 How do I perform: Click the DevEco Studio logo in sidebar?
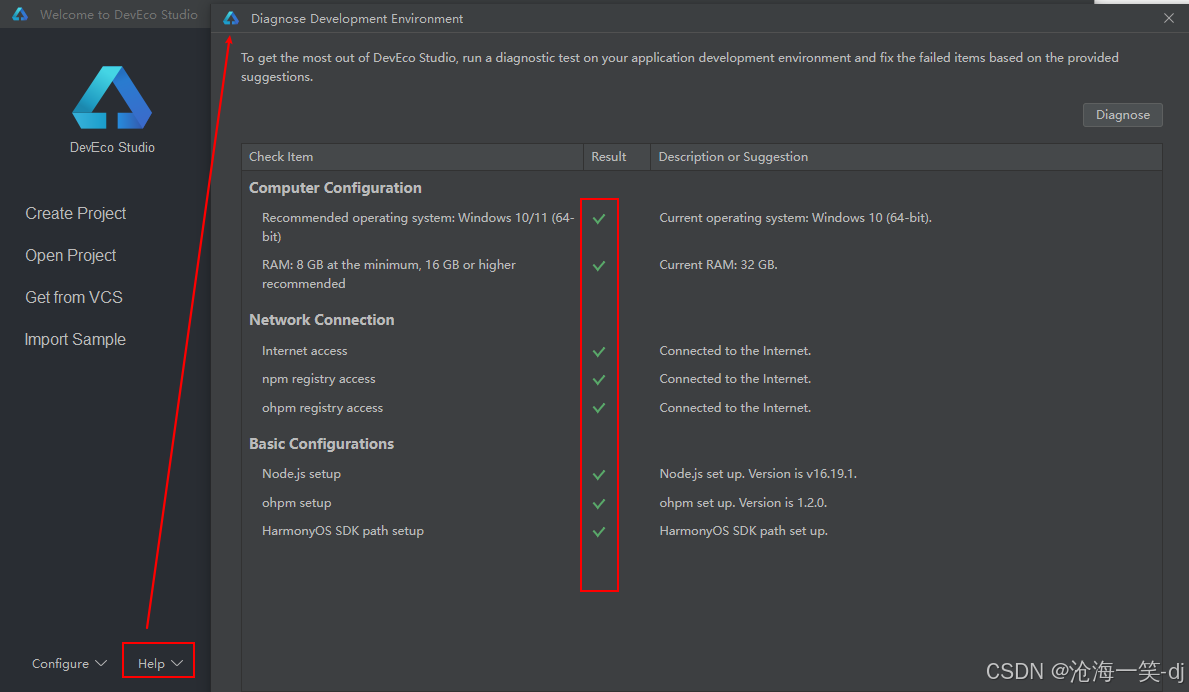[x=112, y=98]
